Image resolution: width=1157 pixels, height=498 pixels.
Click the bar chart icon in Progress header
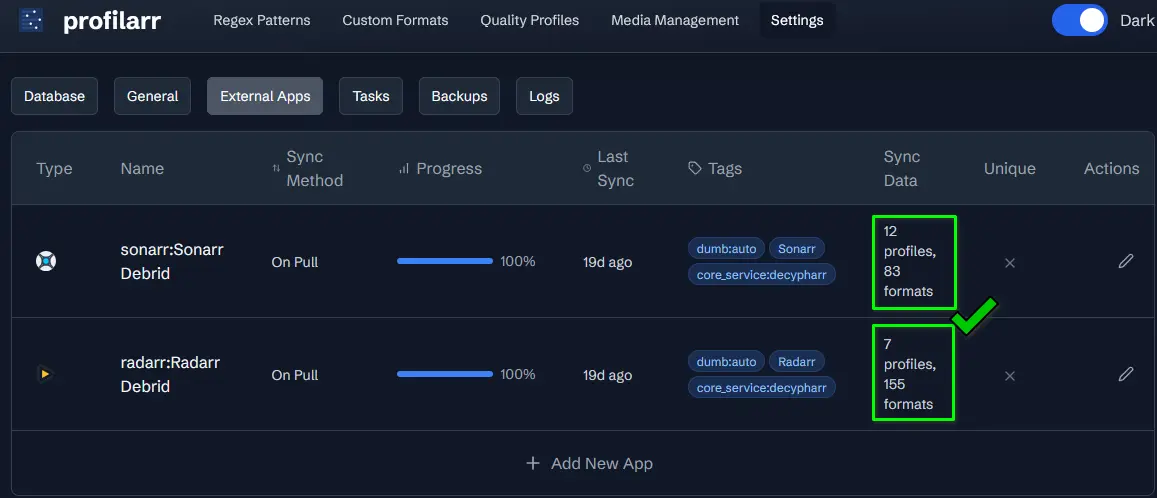[x=404, y=169]
